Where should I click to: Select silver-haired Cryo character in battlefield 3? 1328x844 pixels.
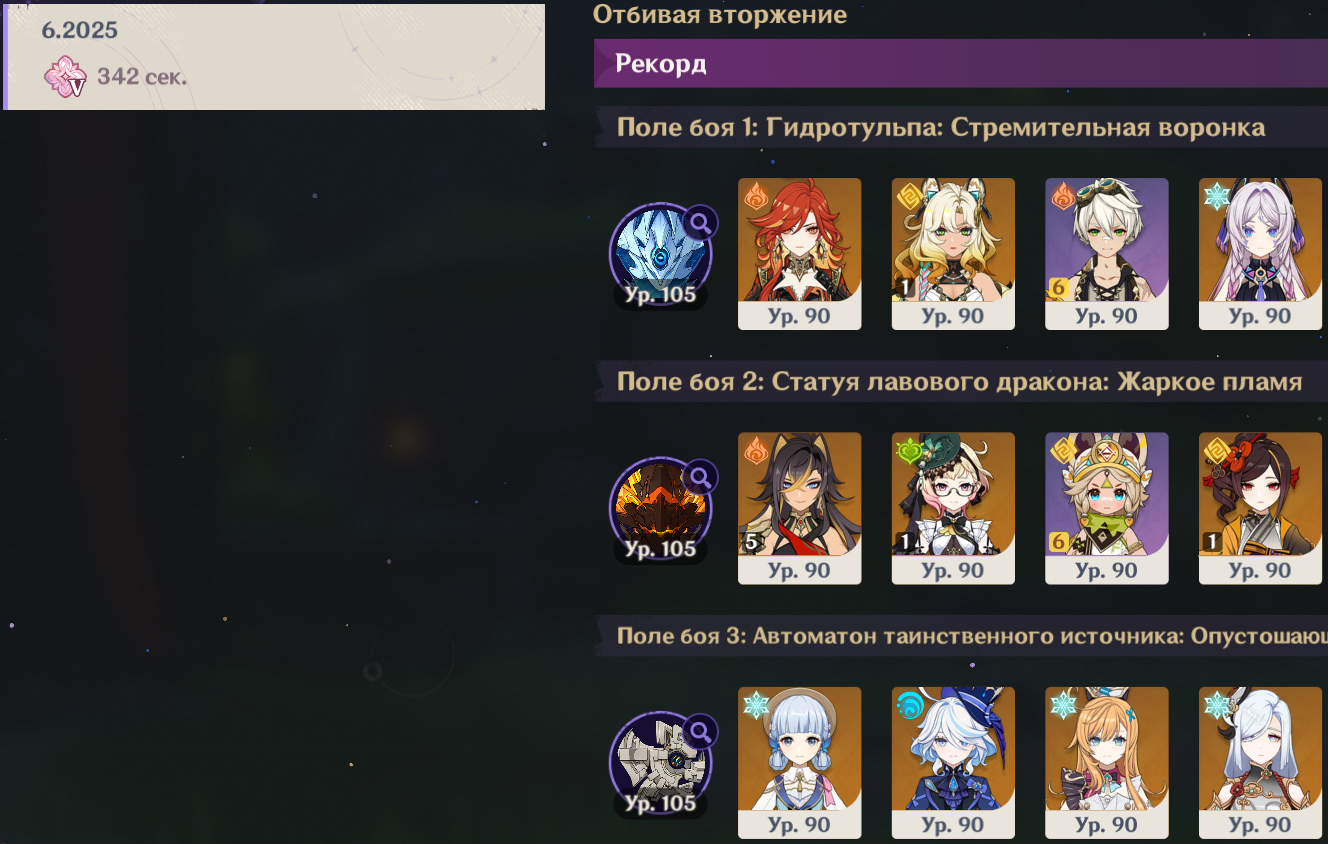tap(1260, 762)
